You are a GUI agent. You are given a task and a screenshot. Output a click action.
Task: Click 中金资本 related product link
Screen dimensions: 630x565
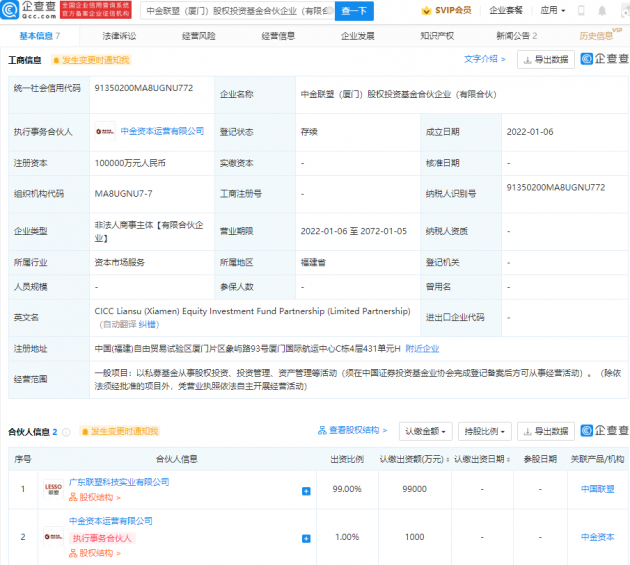(597, 537)
